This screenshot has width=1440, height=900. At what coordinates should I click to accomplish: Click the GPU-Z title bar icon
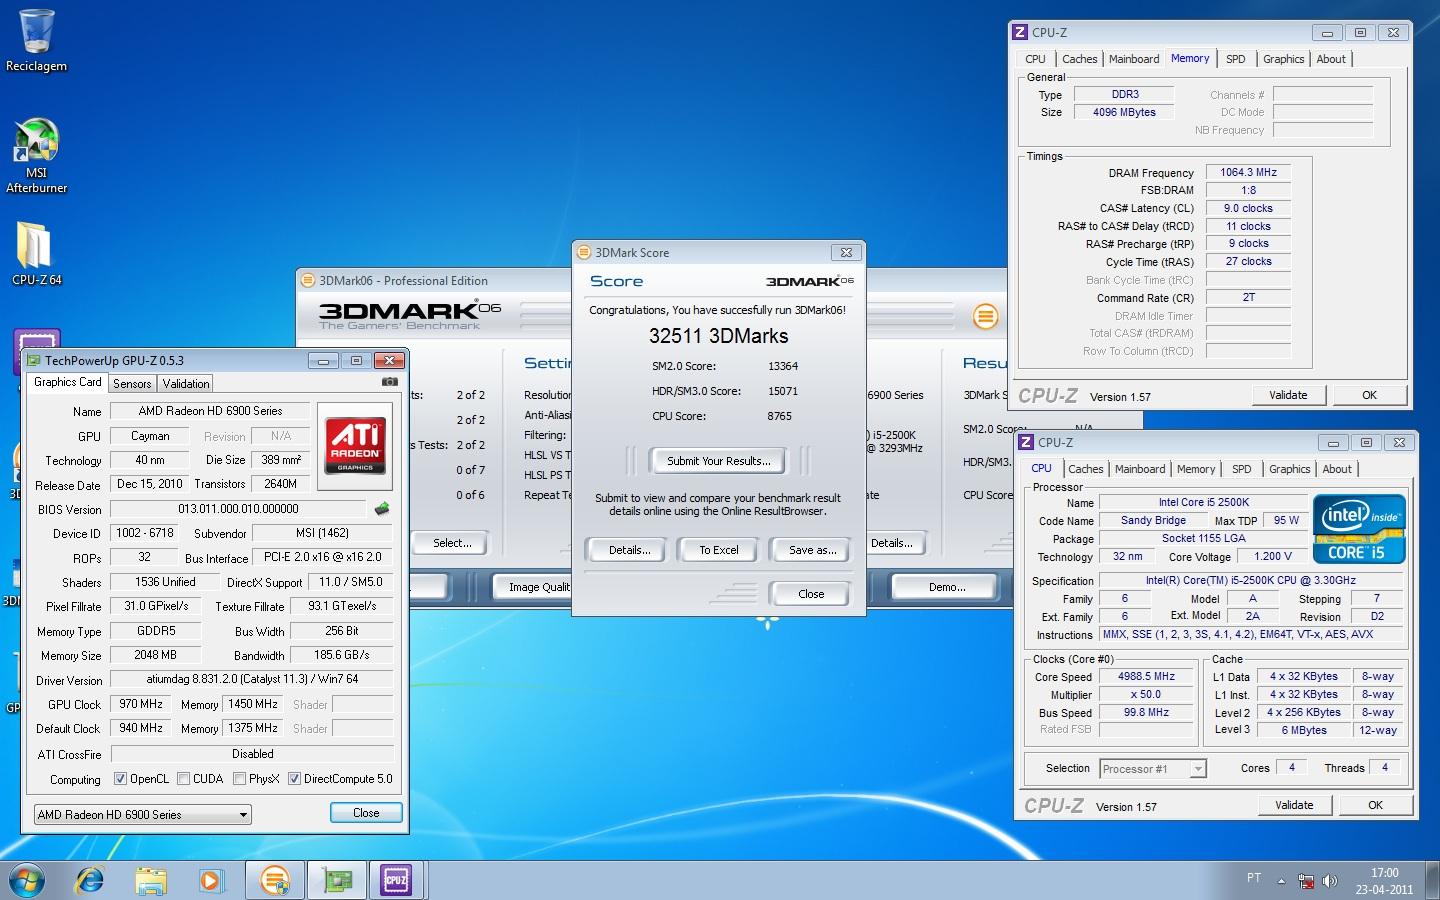point(34,360)
